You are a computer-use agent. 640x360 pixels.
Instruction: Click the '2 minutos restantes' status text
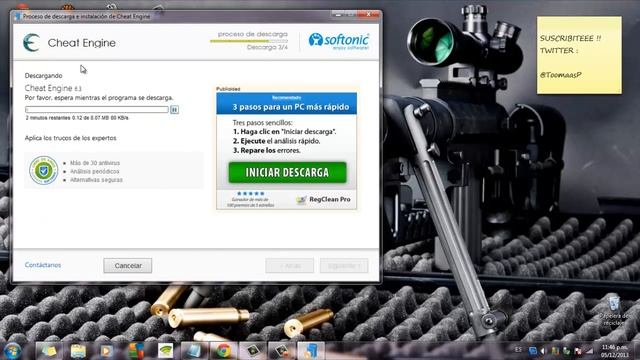[77, 118]
